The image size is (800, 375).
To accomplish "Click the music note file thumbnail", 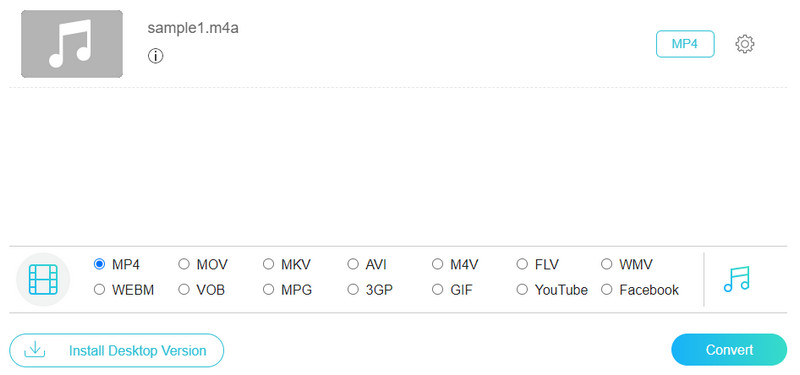I will point(72,44).
